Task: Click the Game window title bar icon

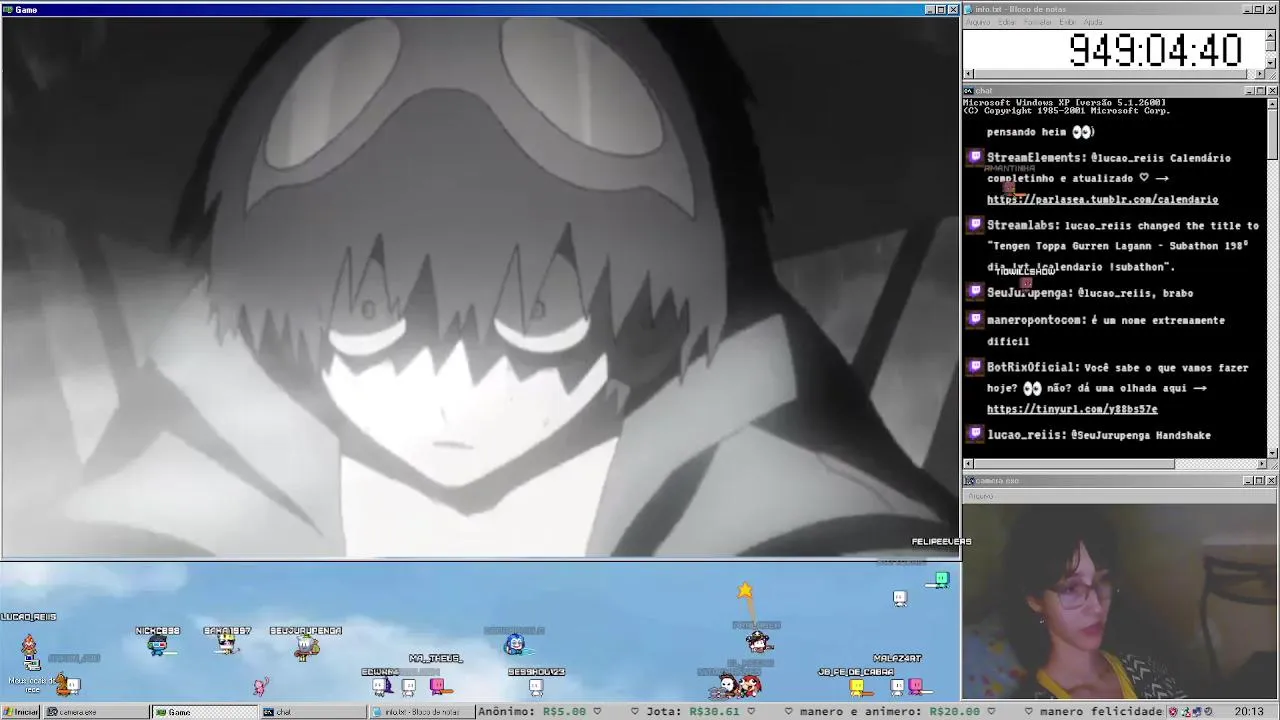Action: (7, 10)
